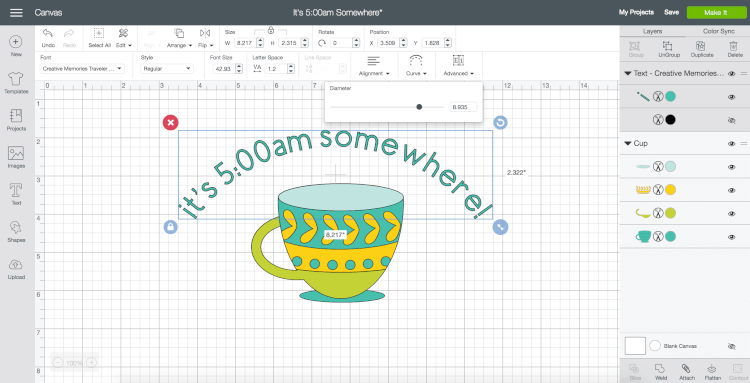Hide the light-blue cup top layer
The height and width of the screenshot is (383, 750).
pos(731,167)
